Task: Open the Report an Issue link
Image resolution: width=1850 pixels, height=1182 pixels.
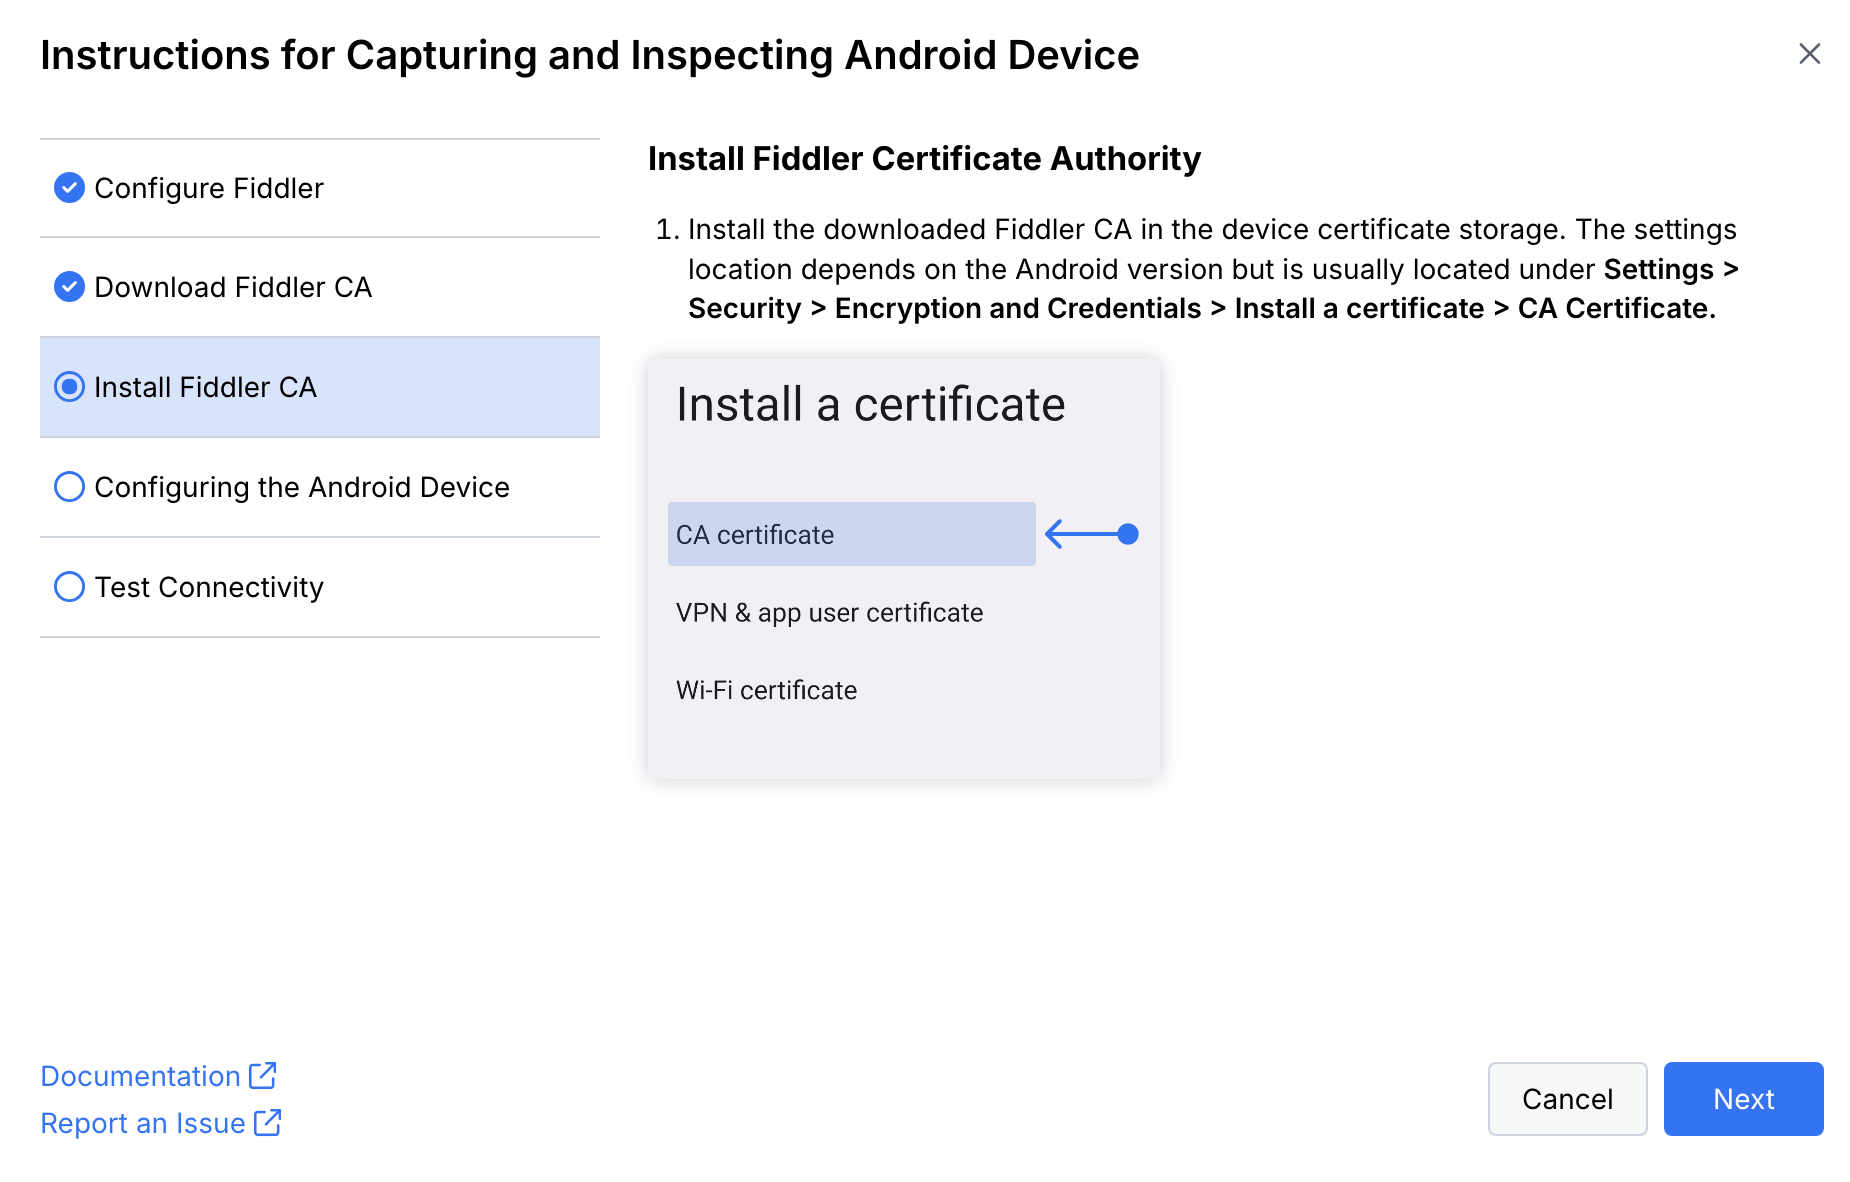Action: [143, 1124]
